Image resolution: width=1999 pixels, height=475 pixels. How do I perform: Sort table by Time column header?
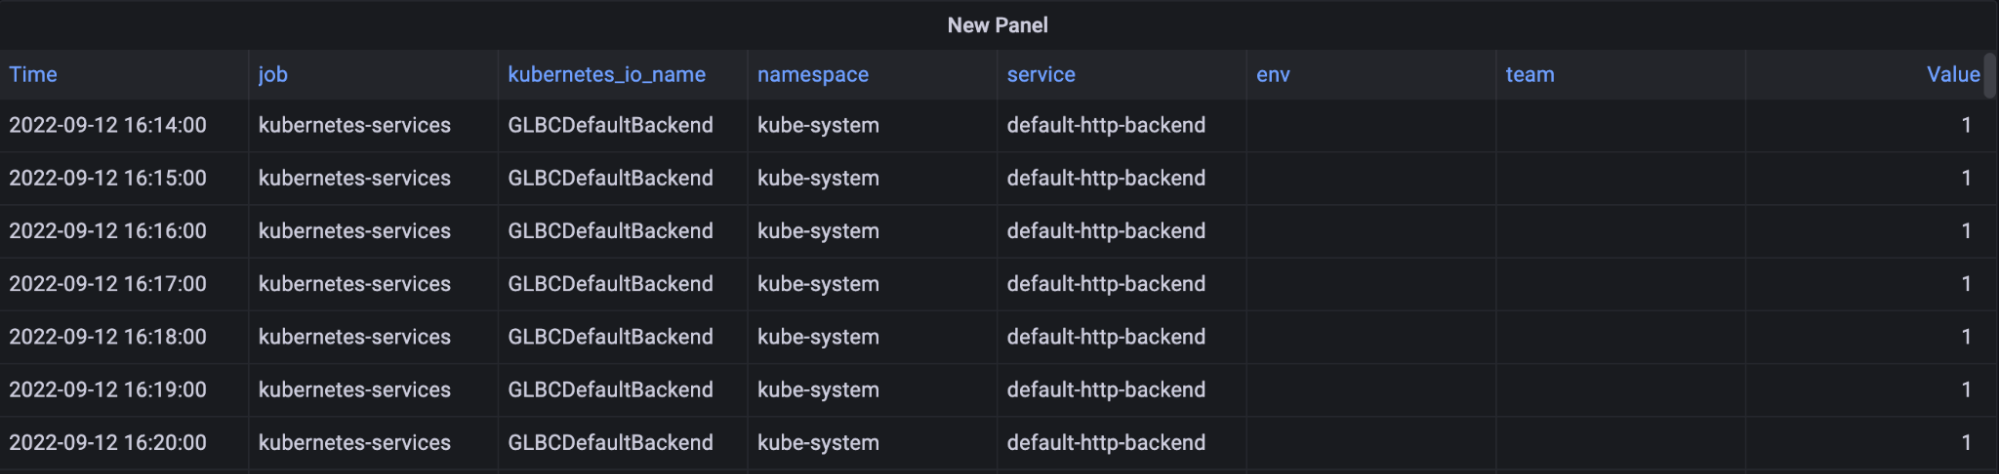[x=33, y=74]
